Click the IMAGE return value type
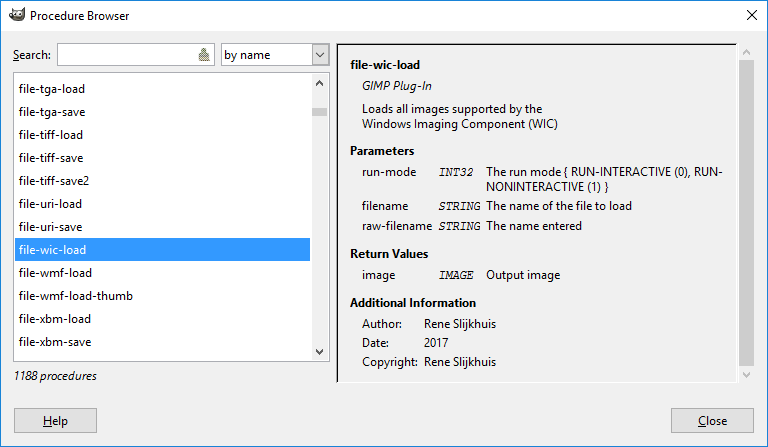The image size is (768, 447). click(456, 275)
